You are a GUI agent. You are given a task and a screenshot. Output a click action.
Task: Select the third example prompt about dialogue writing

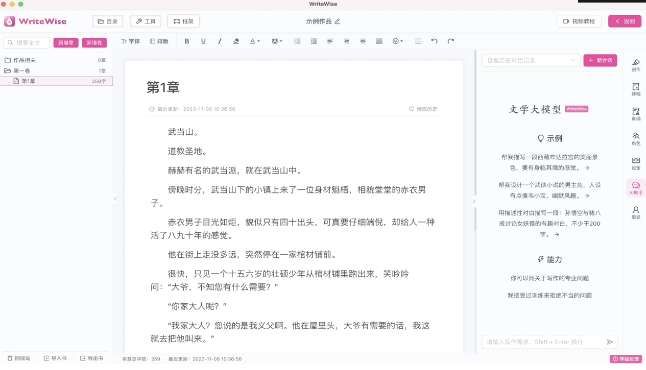[549, 223]
